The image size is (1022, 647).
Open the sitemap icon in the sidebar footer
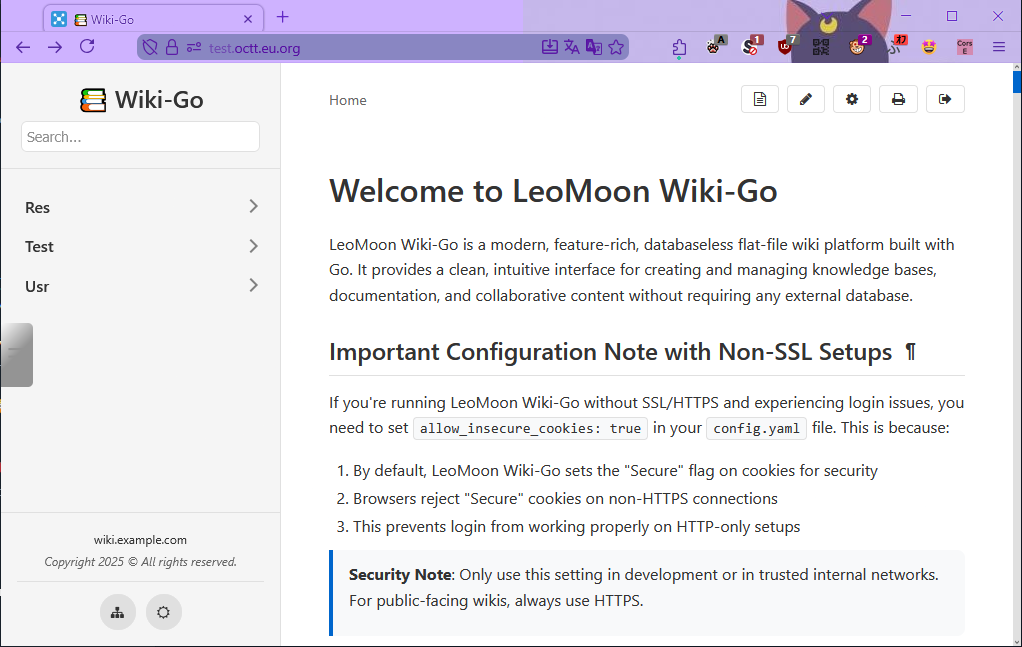118,612
